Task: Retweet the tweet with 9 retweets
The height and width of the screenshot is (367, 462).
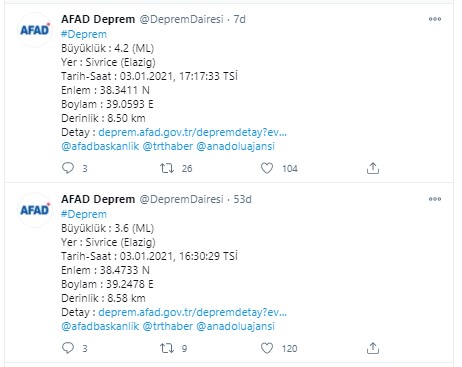Action: (167, 348)
